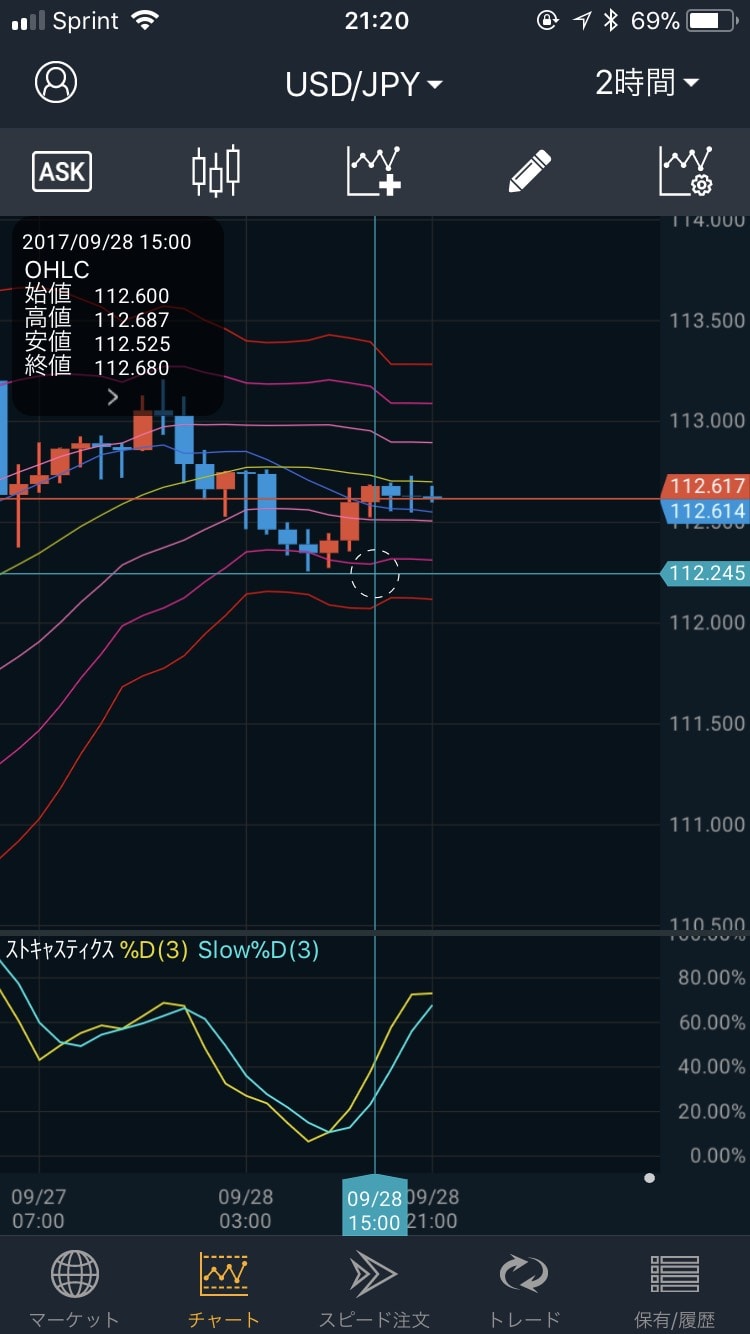Tap the blue 112.614 bid price tag
The width and height of the screenshot is (750, 1334).
click(x=705, y=511)
